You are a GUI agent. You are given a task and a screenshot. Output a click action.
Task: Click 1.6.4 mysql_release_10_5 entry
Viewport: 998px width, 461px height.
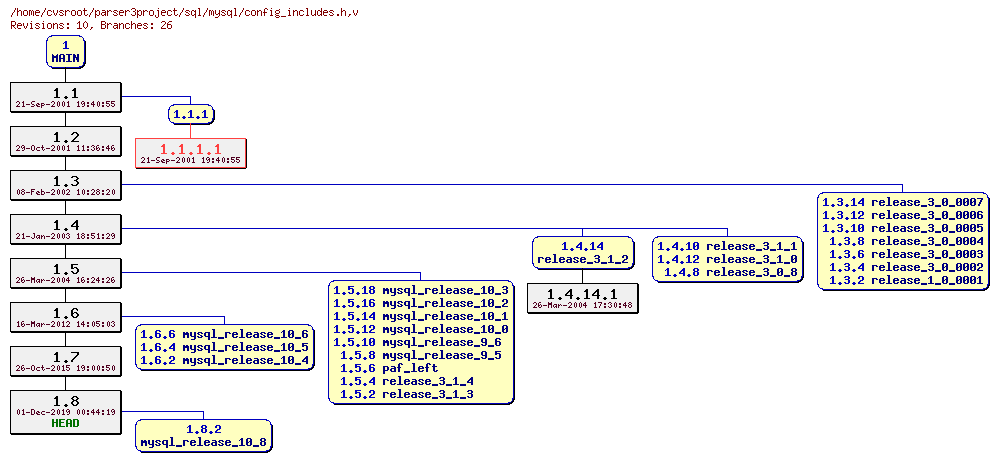pyautogui.click(x=225, y=347)
